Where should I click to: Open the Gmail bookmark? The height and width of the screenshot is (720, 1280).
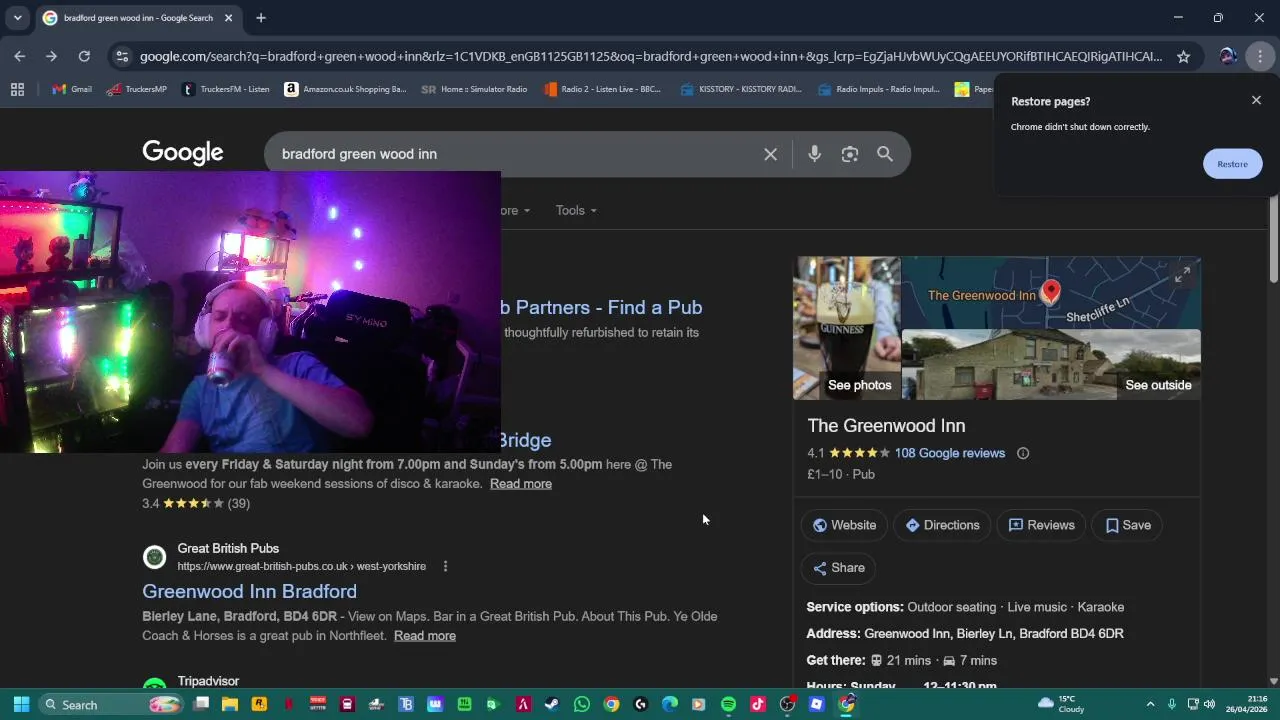(x=72, y=89)
